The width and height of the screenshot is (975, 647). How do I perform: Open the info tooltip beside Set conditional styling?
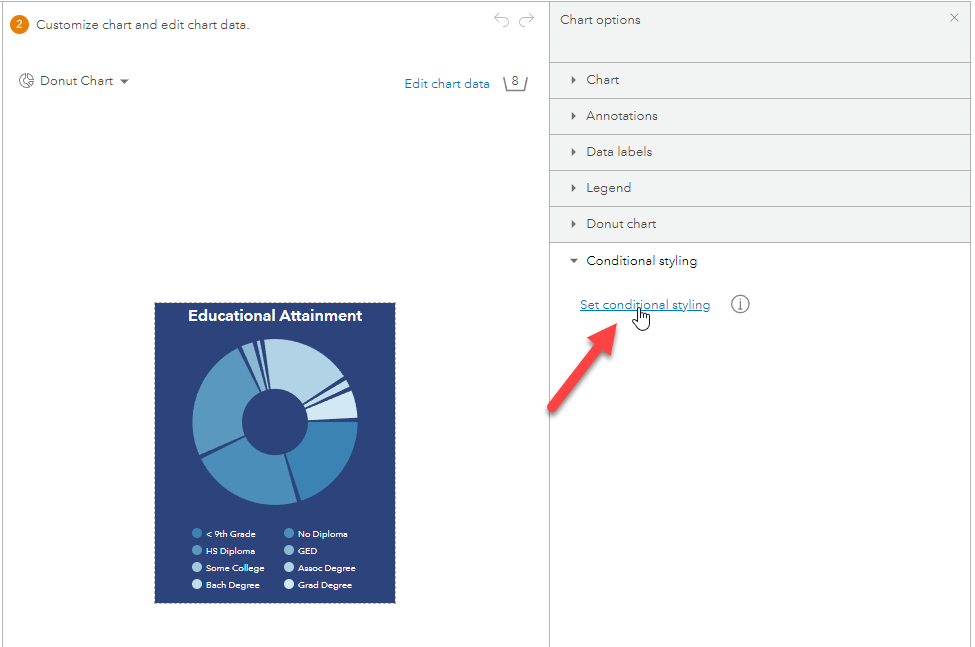(x=740, y=304)
